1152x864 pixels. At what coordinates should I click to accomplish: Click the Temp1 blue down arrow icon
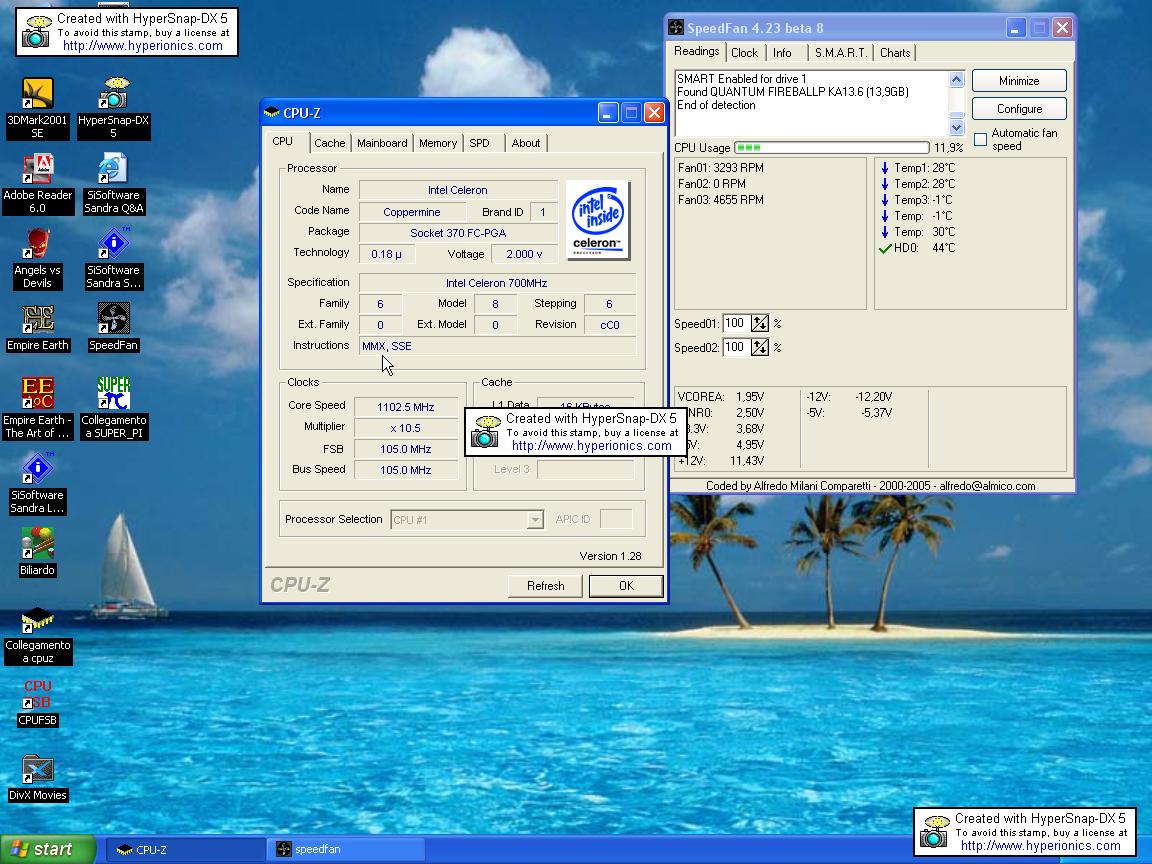(x=885, y=168)
